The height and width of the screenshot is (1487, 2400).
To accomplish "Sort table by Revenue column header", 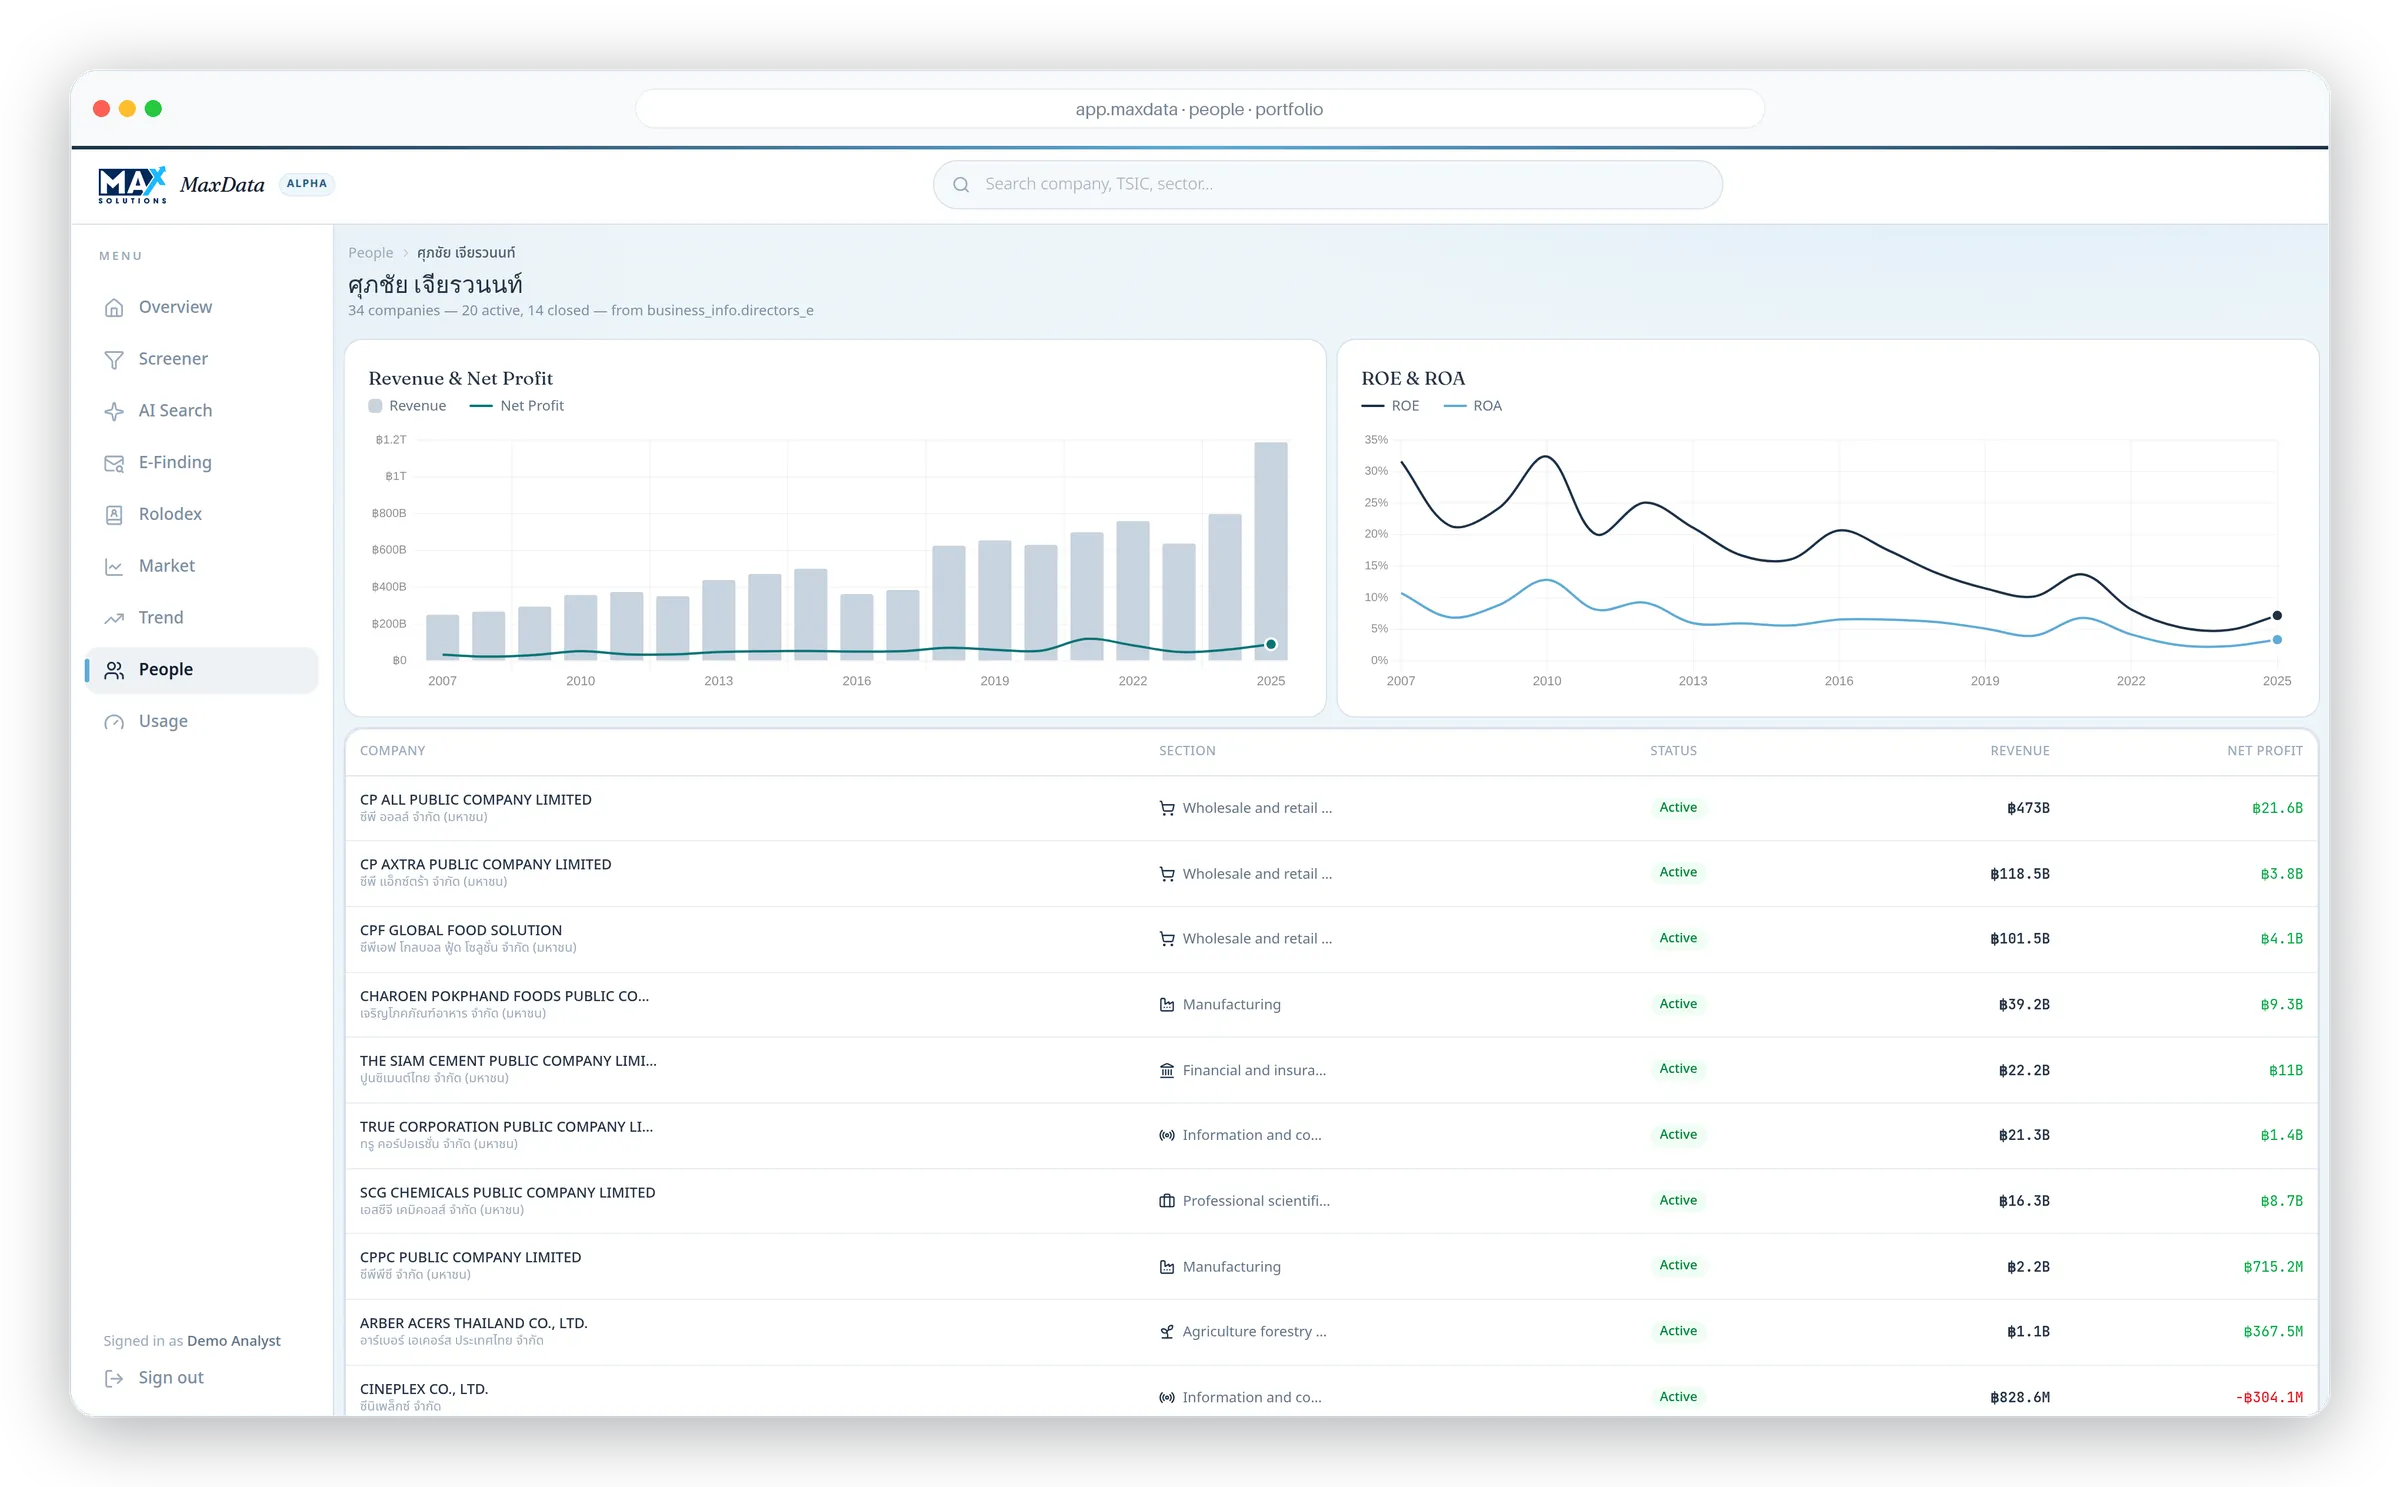I will 2019,751.
